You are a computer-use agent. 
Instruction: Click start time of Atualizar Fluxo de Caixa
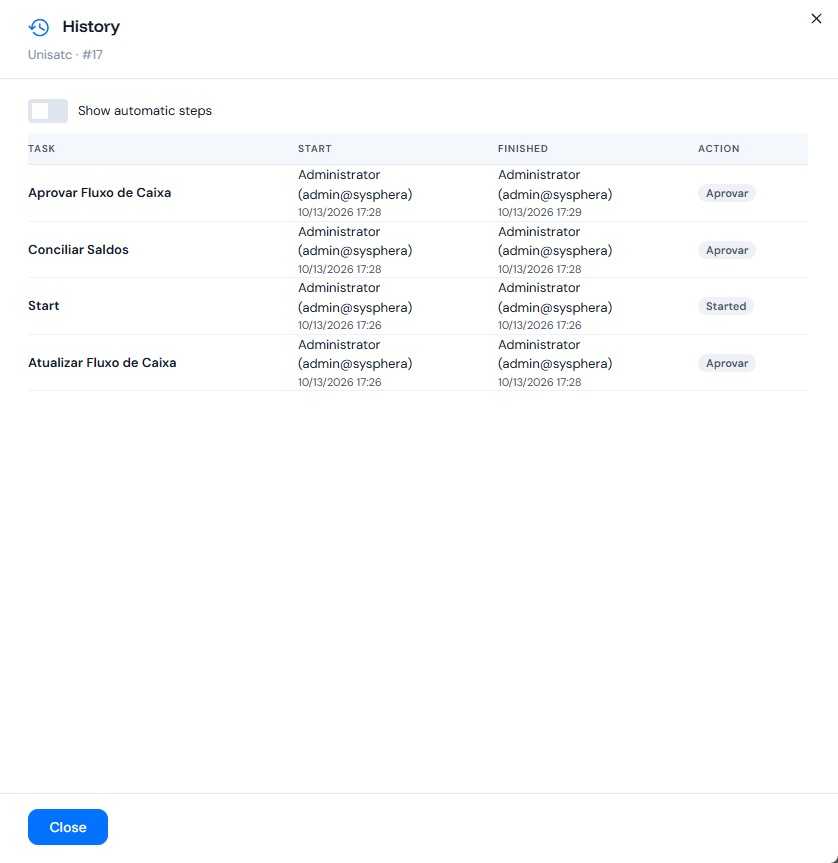339,382
